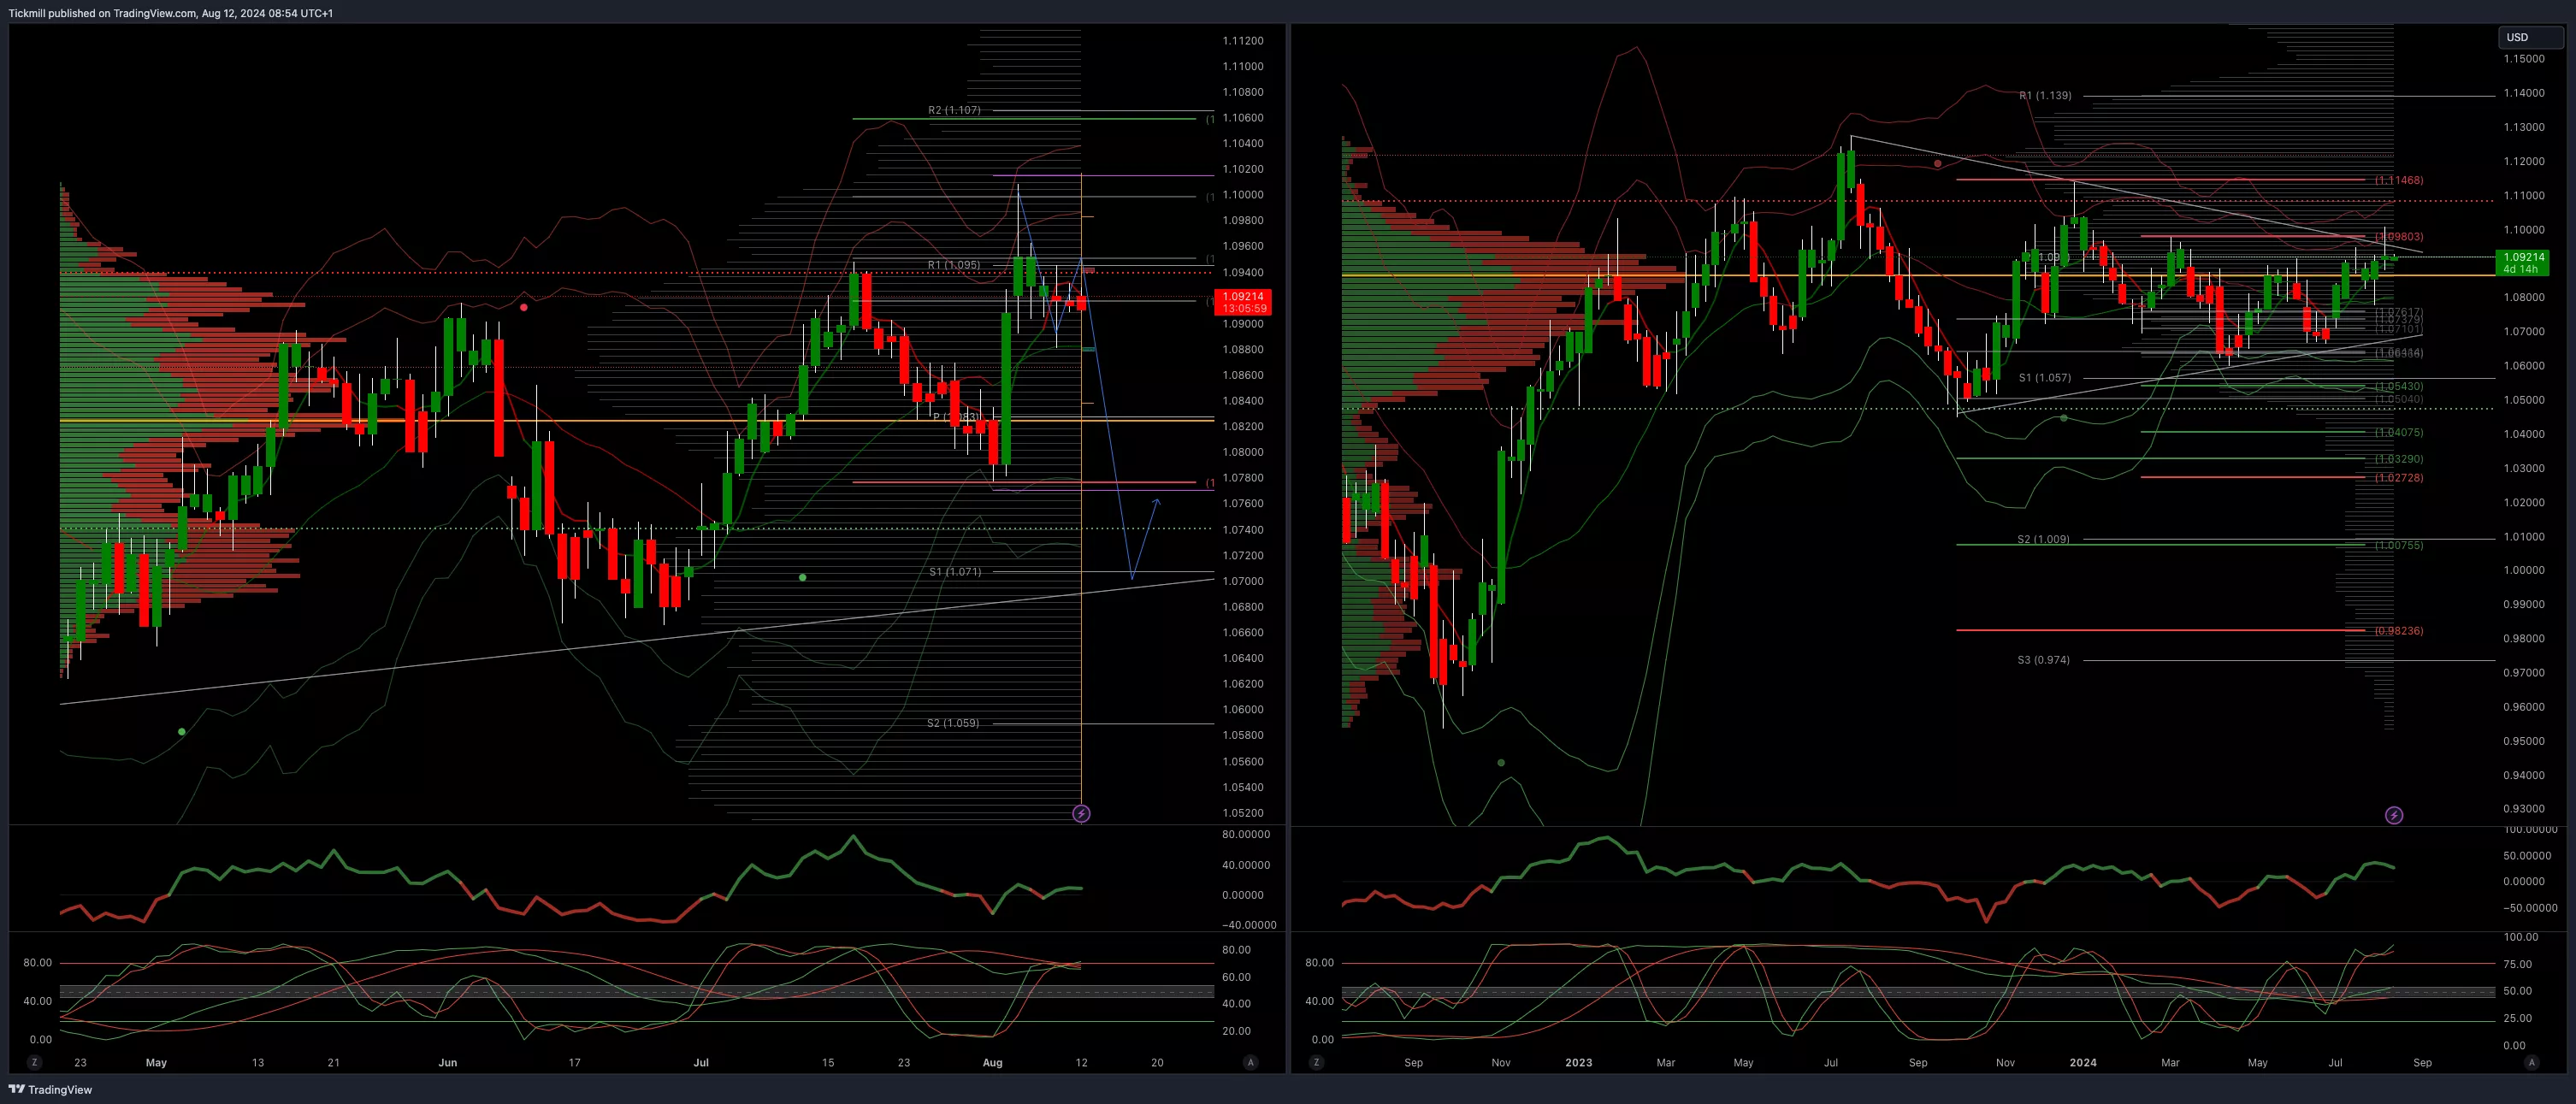Image resolution: width=2576 pixels, height=1104 pixels.
Task: Click the green dot marker below July on left chart
Action: click(x=802, y=577)
